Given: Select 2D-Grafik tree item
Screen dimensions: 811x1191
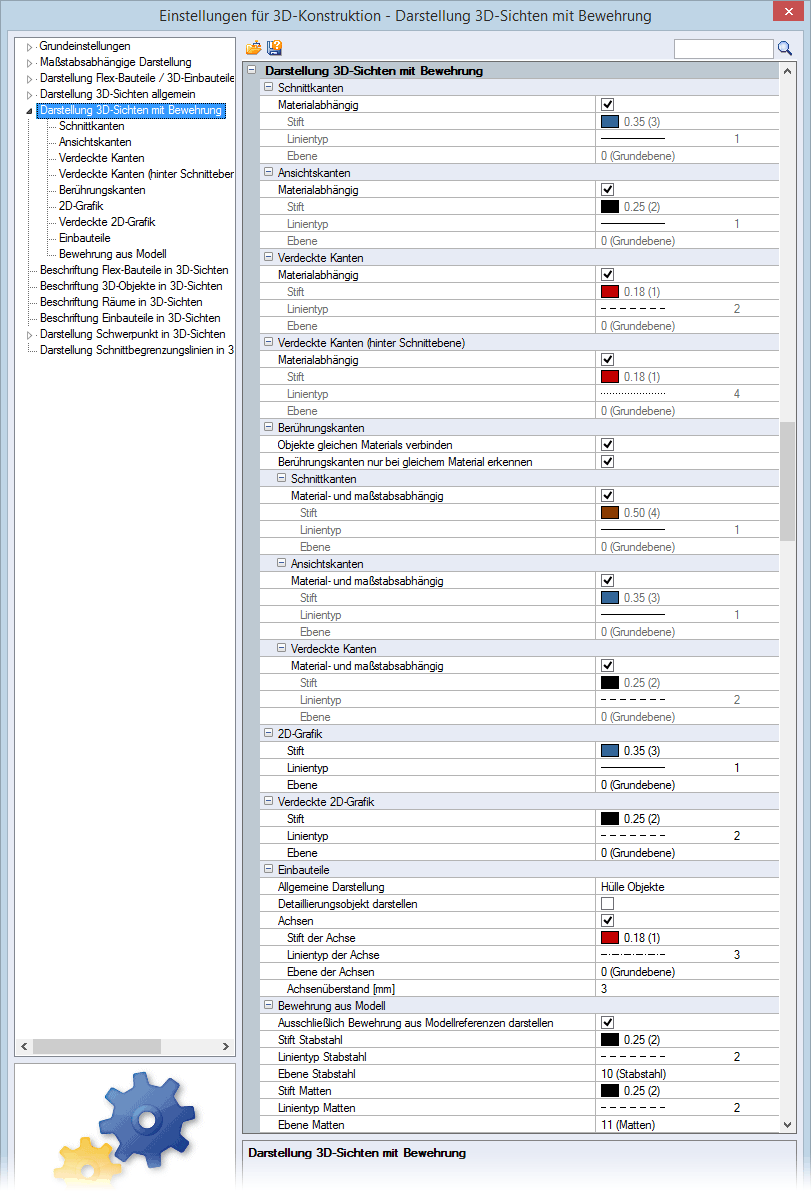Looking at the screenshot, I should coord(81,206).
